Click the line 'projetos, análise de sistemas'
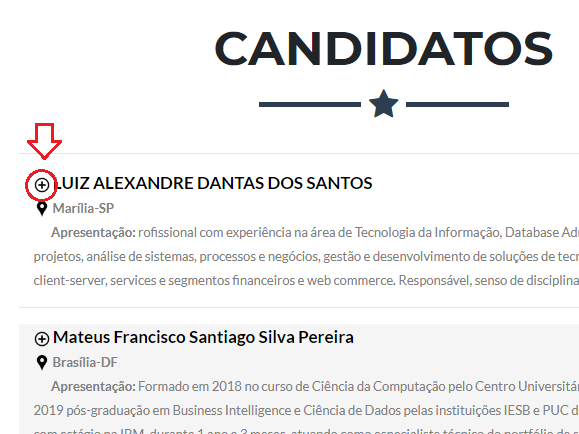 (306, 257)
